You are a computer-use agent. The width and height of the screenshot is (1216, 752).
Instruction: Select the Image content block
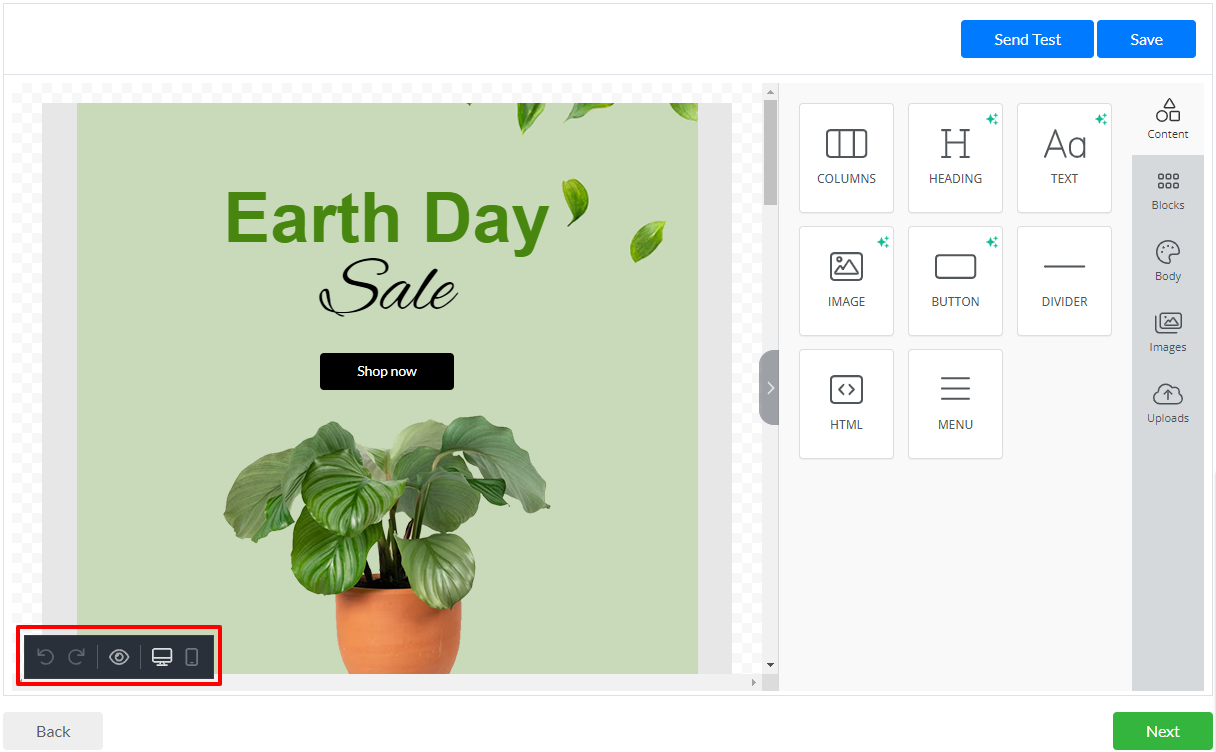click(x=846, y=281)
